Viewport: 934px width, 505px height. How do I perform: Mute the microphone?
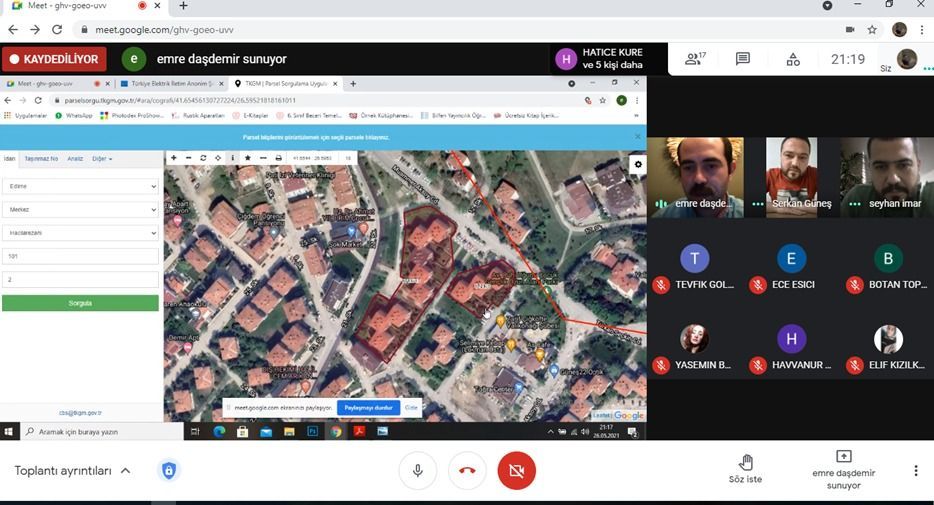(x=417, y=471)
